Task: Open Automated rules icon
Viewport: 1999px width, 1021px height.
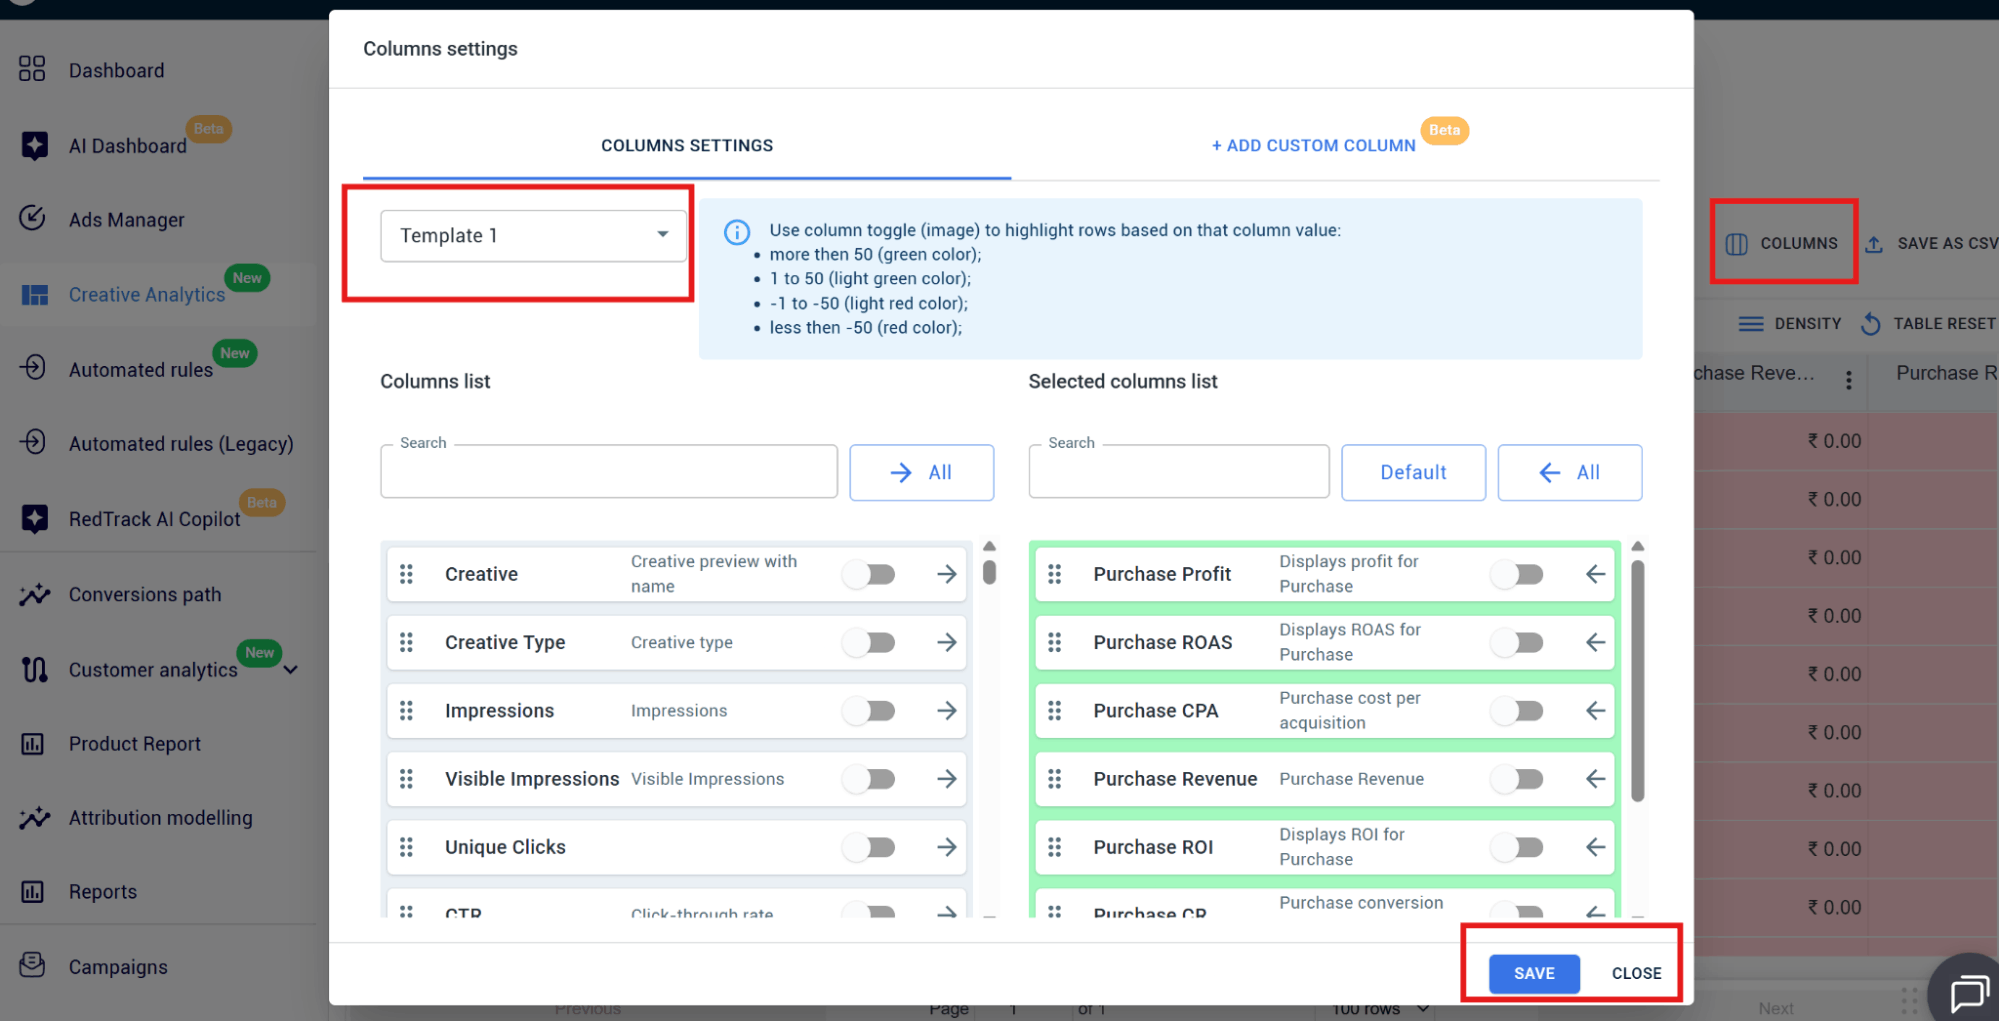Action: click(32, 368)
